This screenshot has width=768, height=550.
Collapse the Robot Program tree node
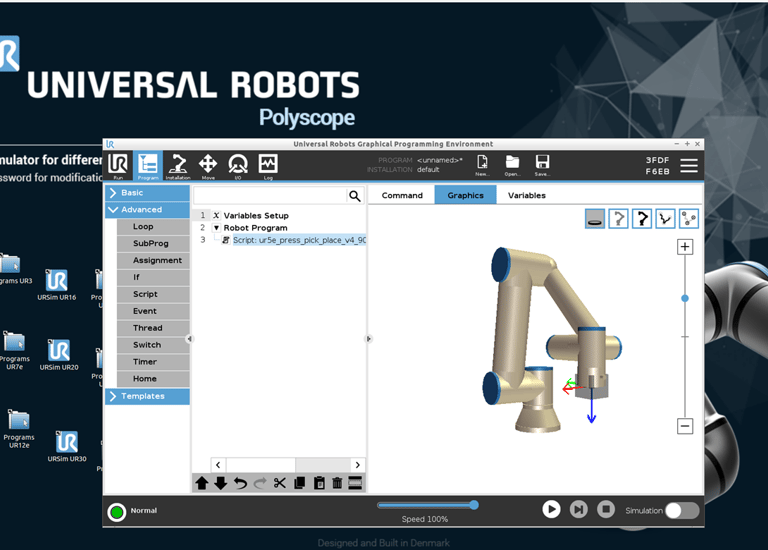point(216,228)
